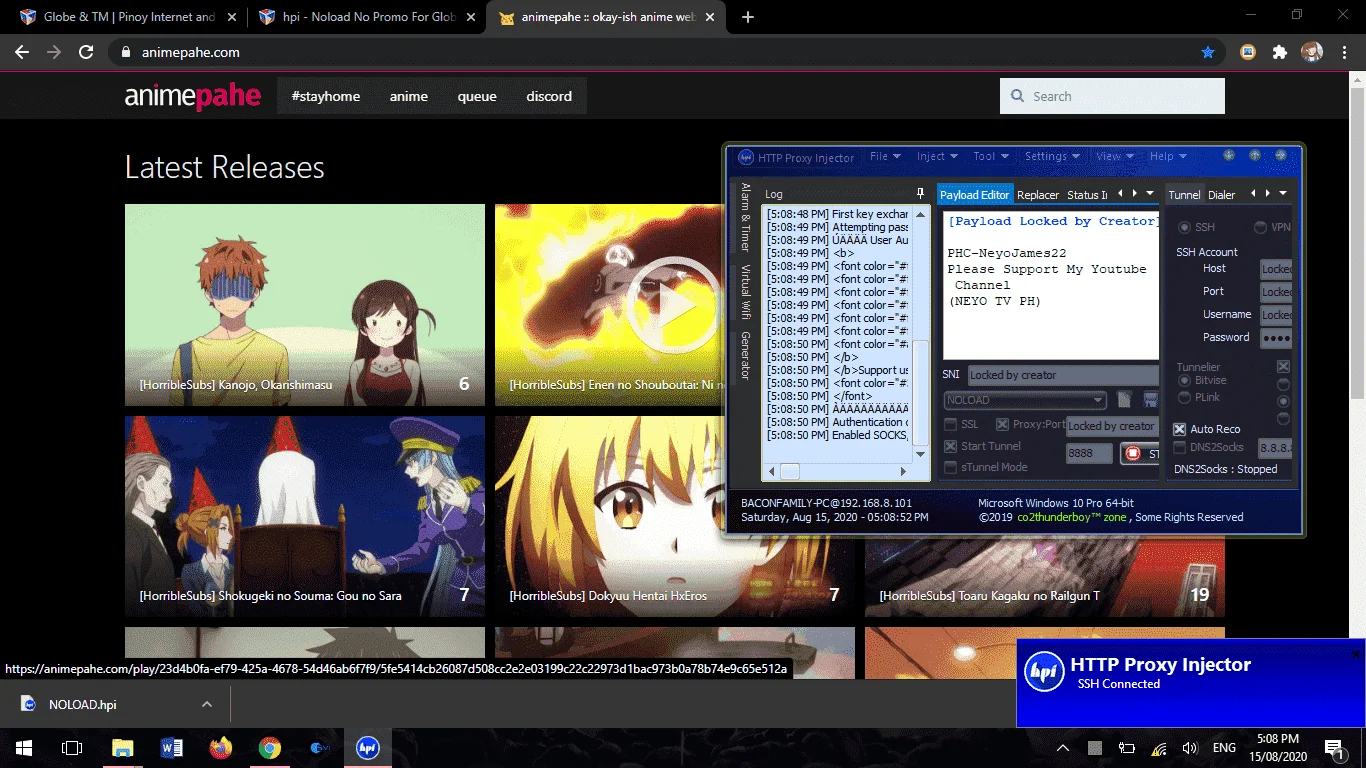Click the Chrome back arrow

[22, 52]
